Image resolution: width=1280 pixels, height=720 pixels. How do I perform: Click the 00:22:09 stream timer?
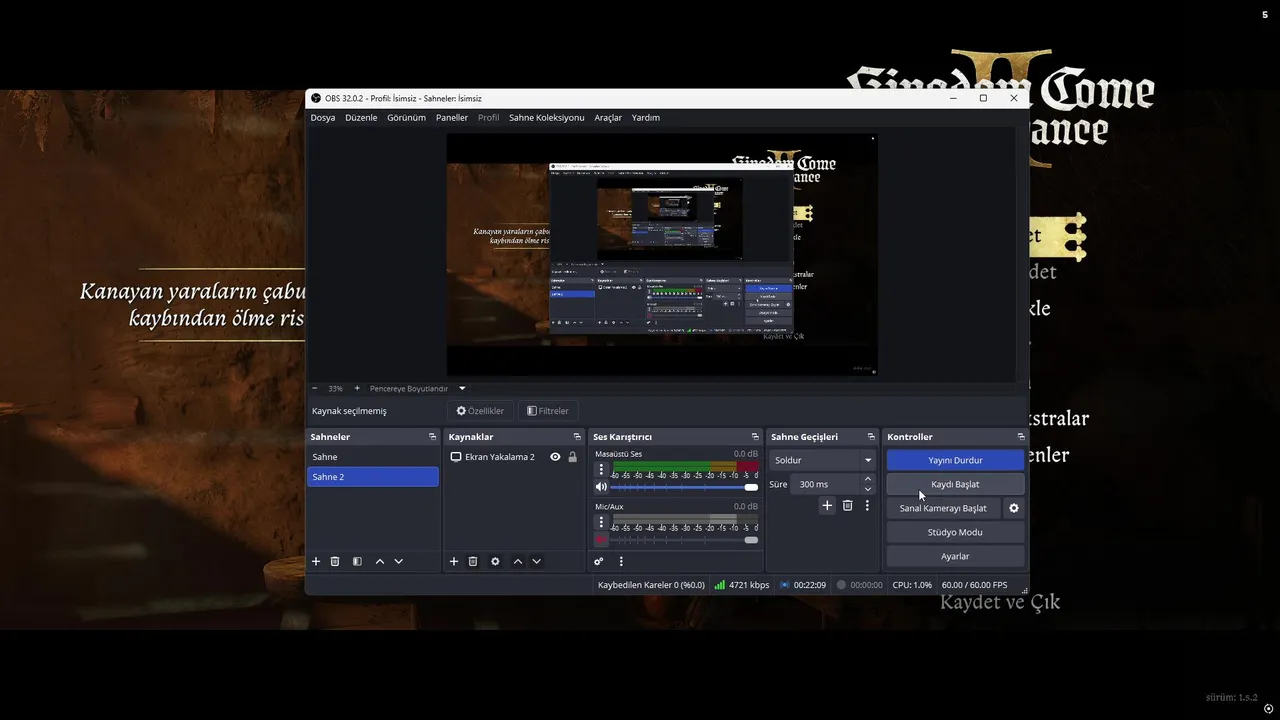[802, 585]
